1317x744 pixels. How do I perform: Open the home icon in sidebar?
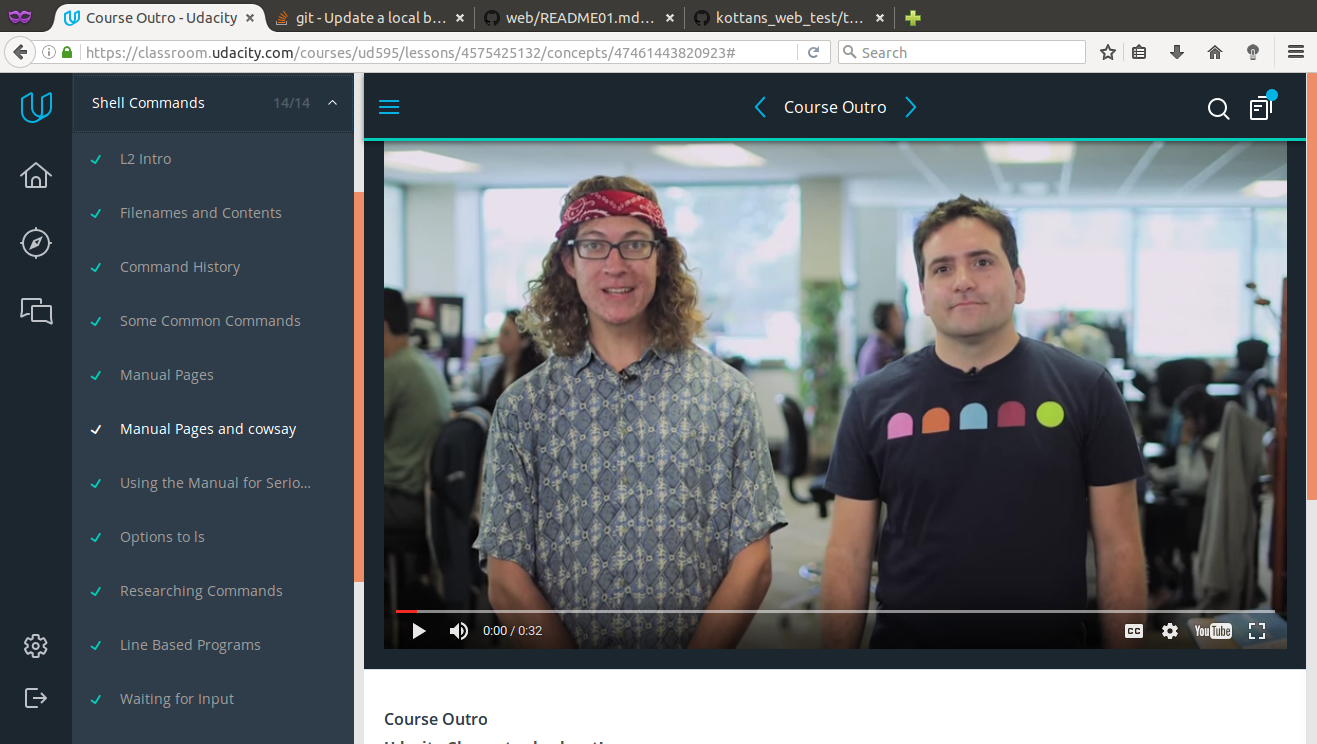[x=36, y=175]
